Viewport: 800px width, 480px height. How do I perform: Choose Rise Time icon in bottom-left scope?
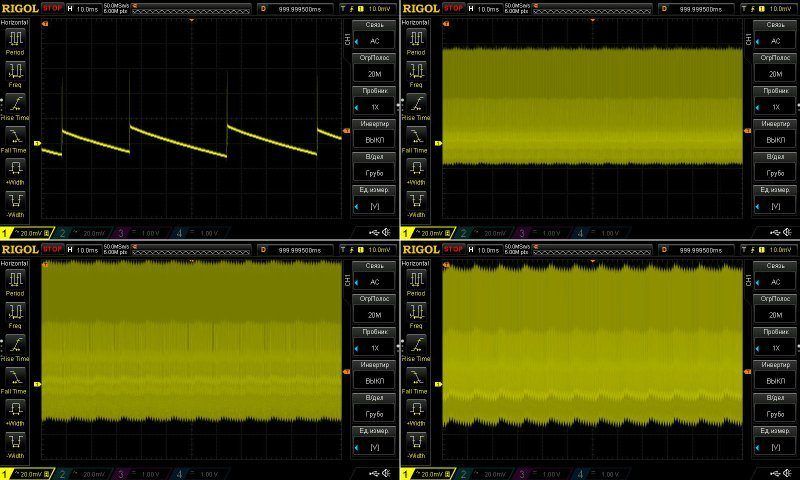pyautogui.click(x=15, y=345)
